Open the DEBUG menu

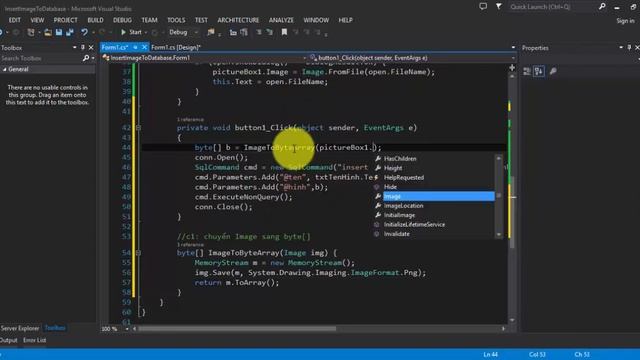[x=122, y=20]
